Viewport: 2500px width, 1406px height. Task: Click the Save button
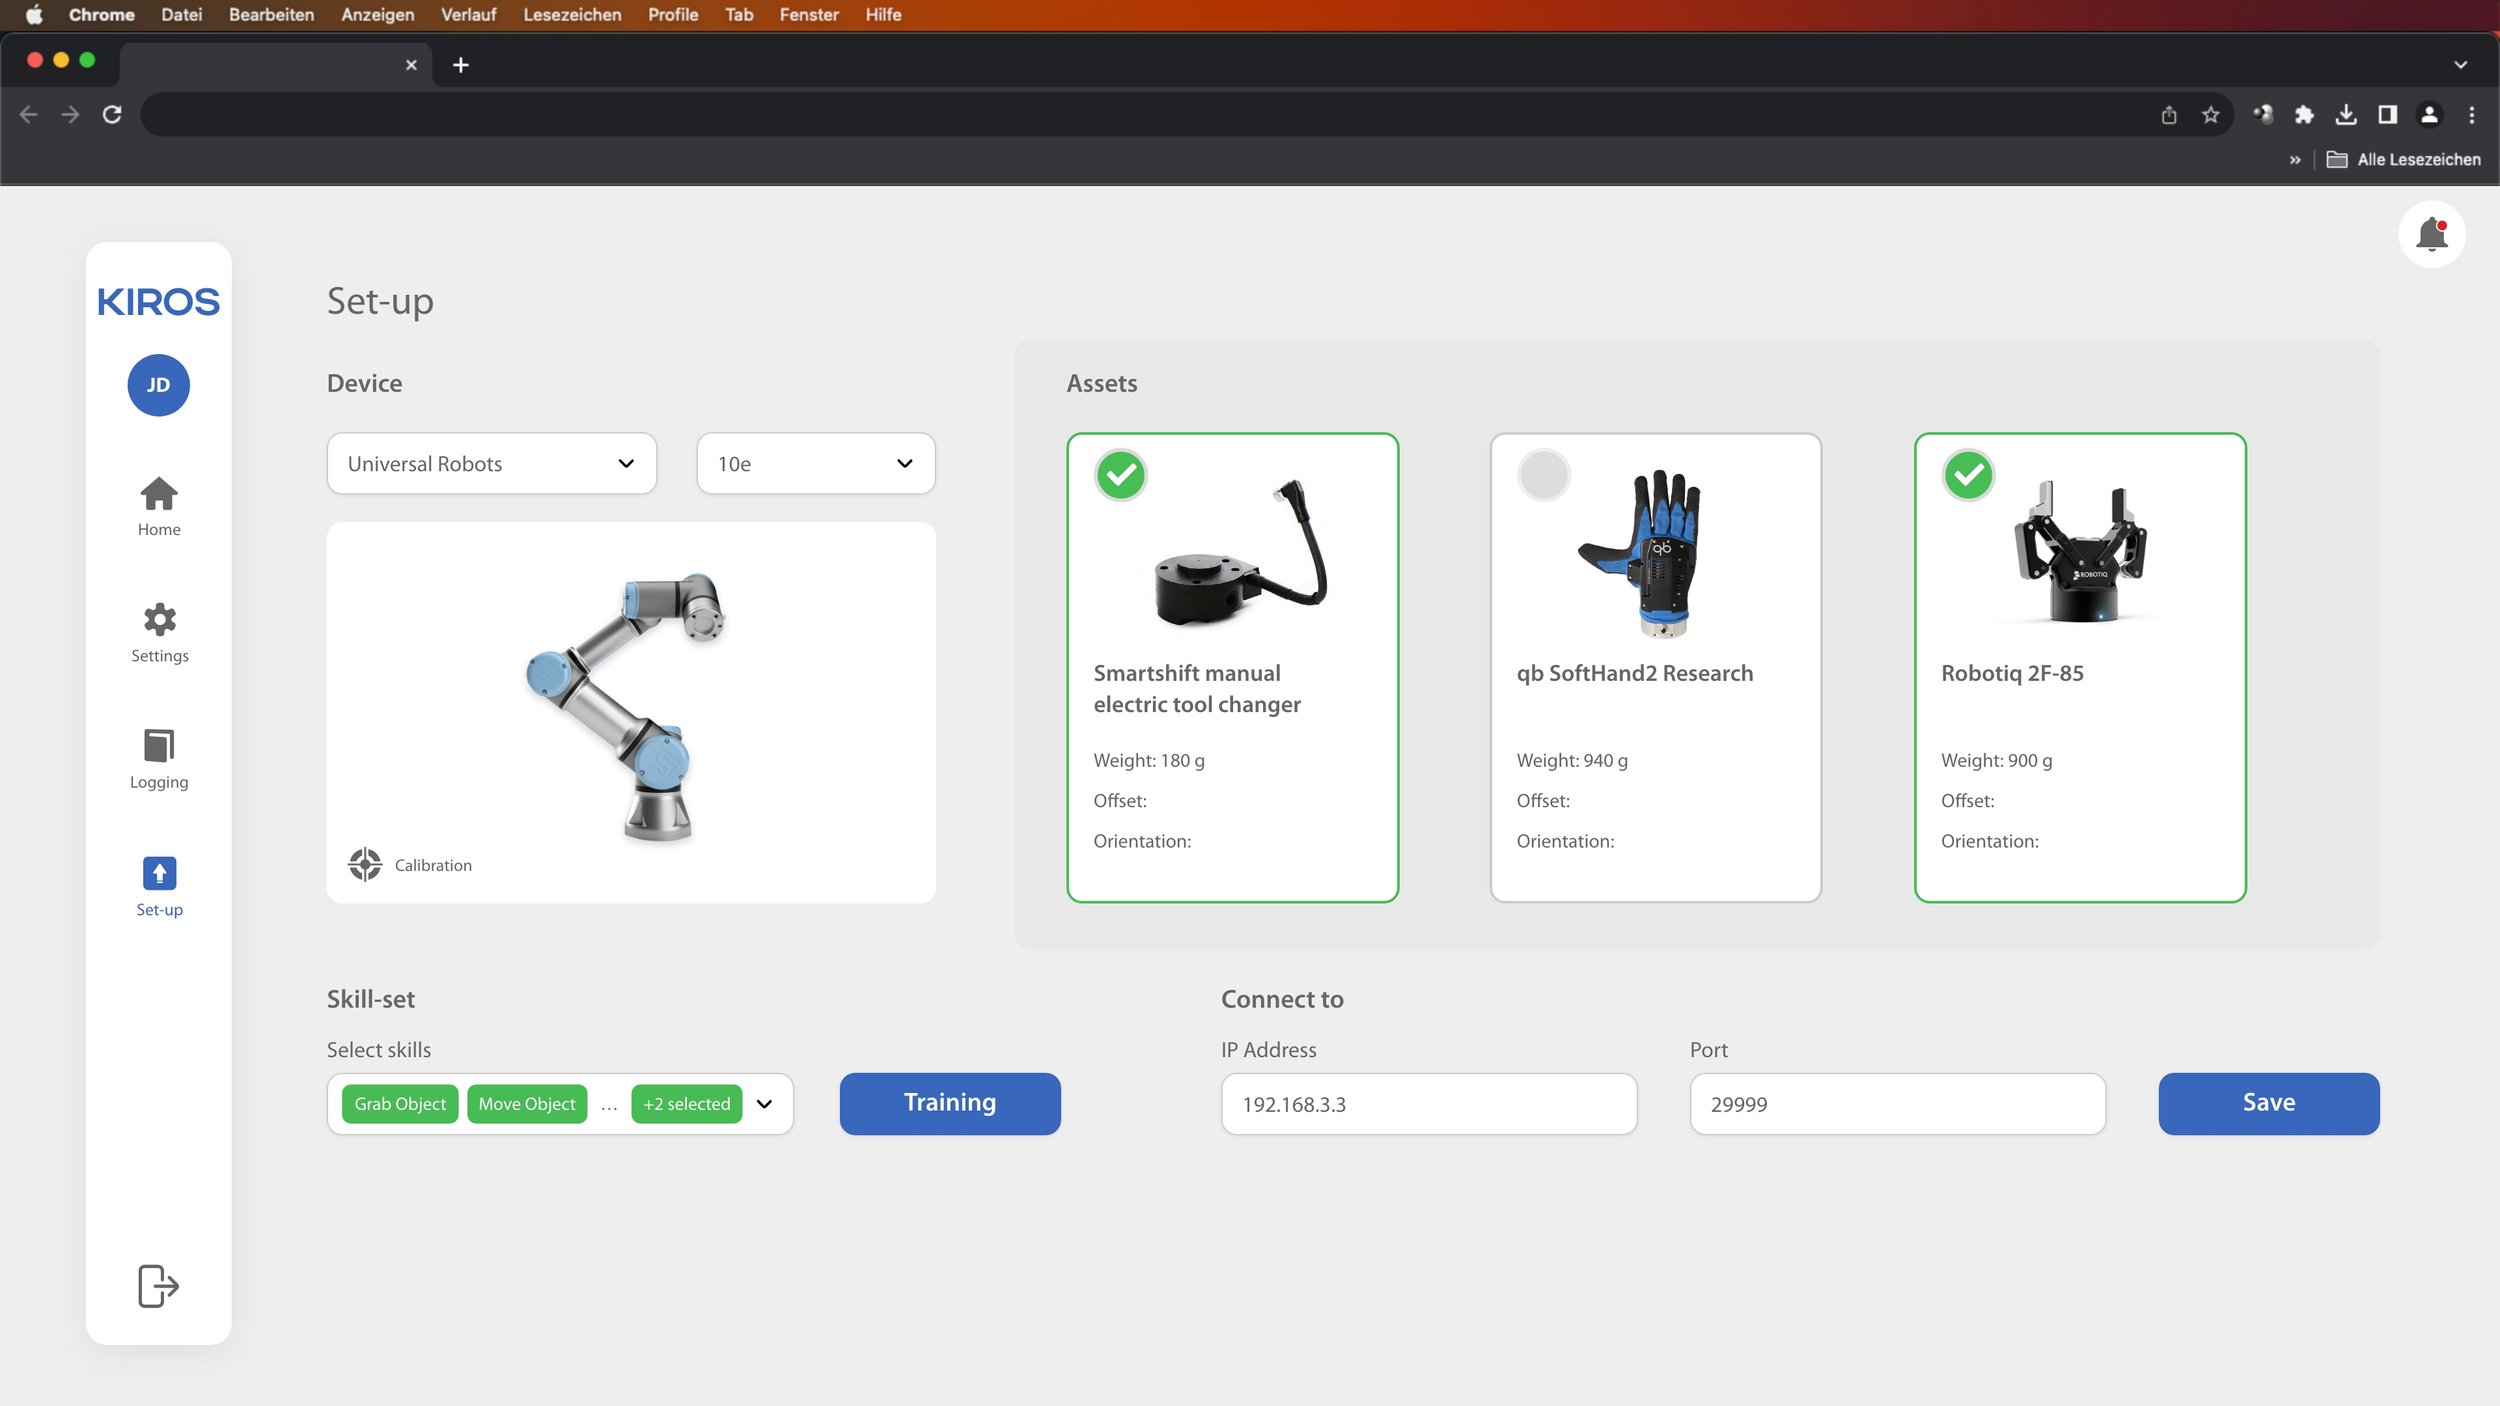pos(2269,1103)
